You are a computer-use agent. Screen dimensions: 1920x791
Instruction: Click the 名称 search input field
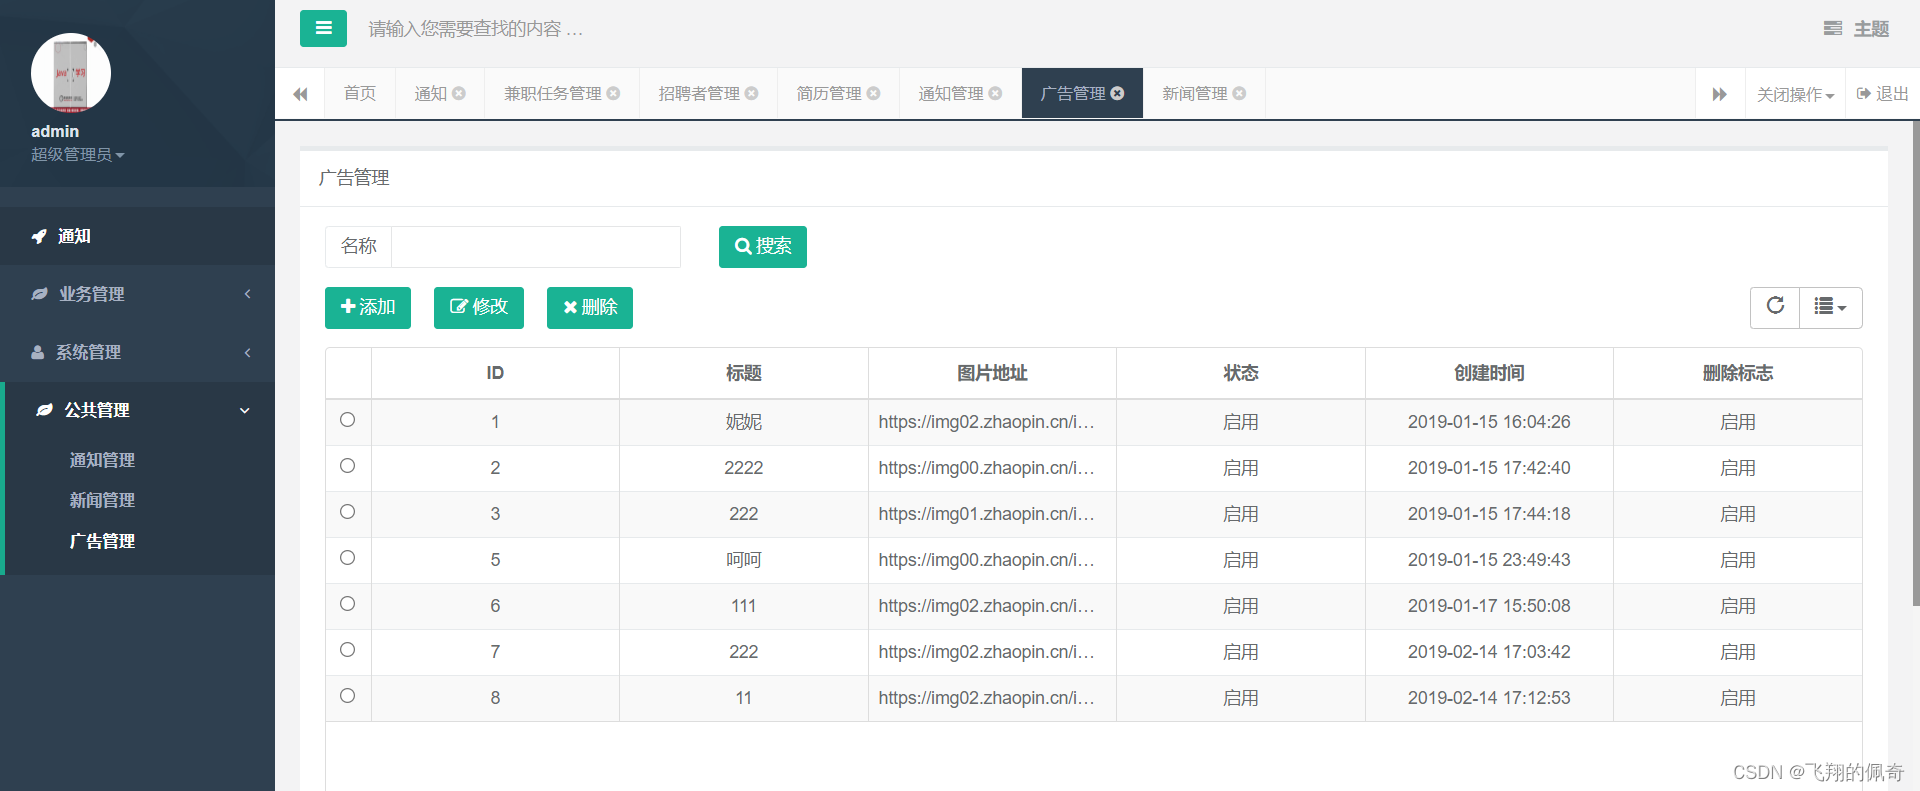coord(536,246)
